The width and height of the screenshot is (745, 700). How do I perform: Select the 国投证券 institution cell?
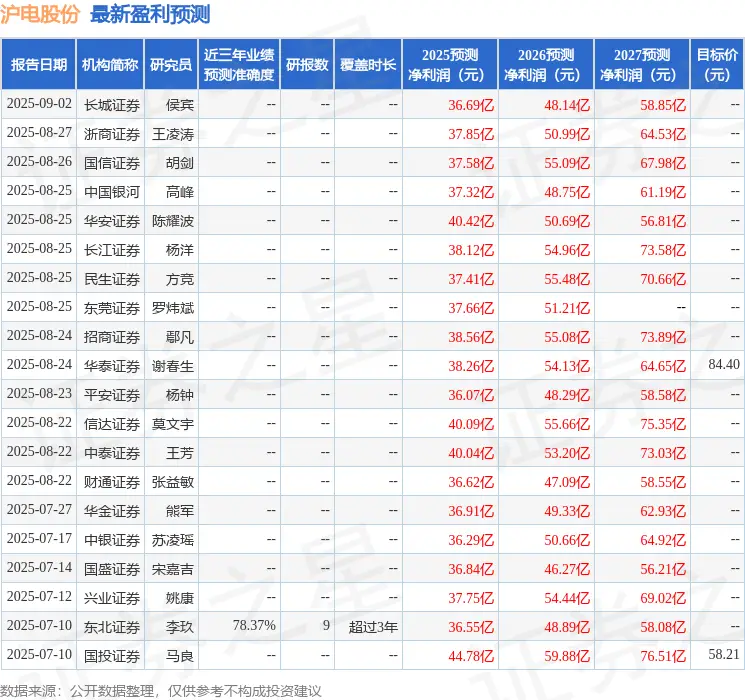pyautogui.click(x=112, y=656)
